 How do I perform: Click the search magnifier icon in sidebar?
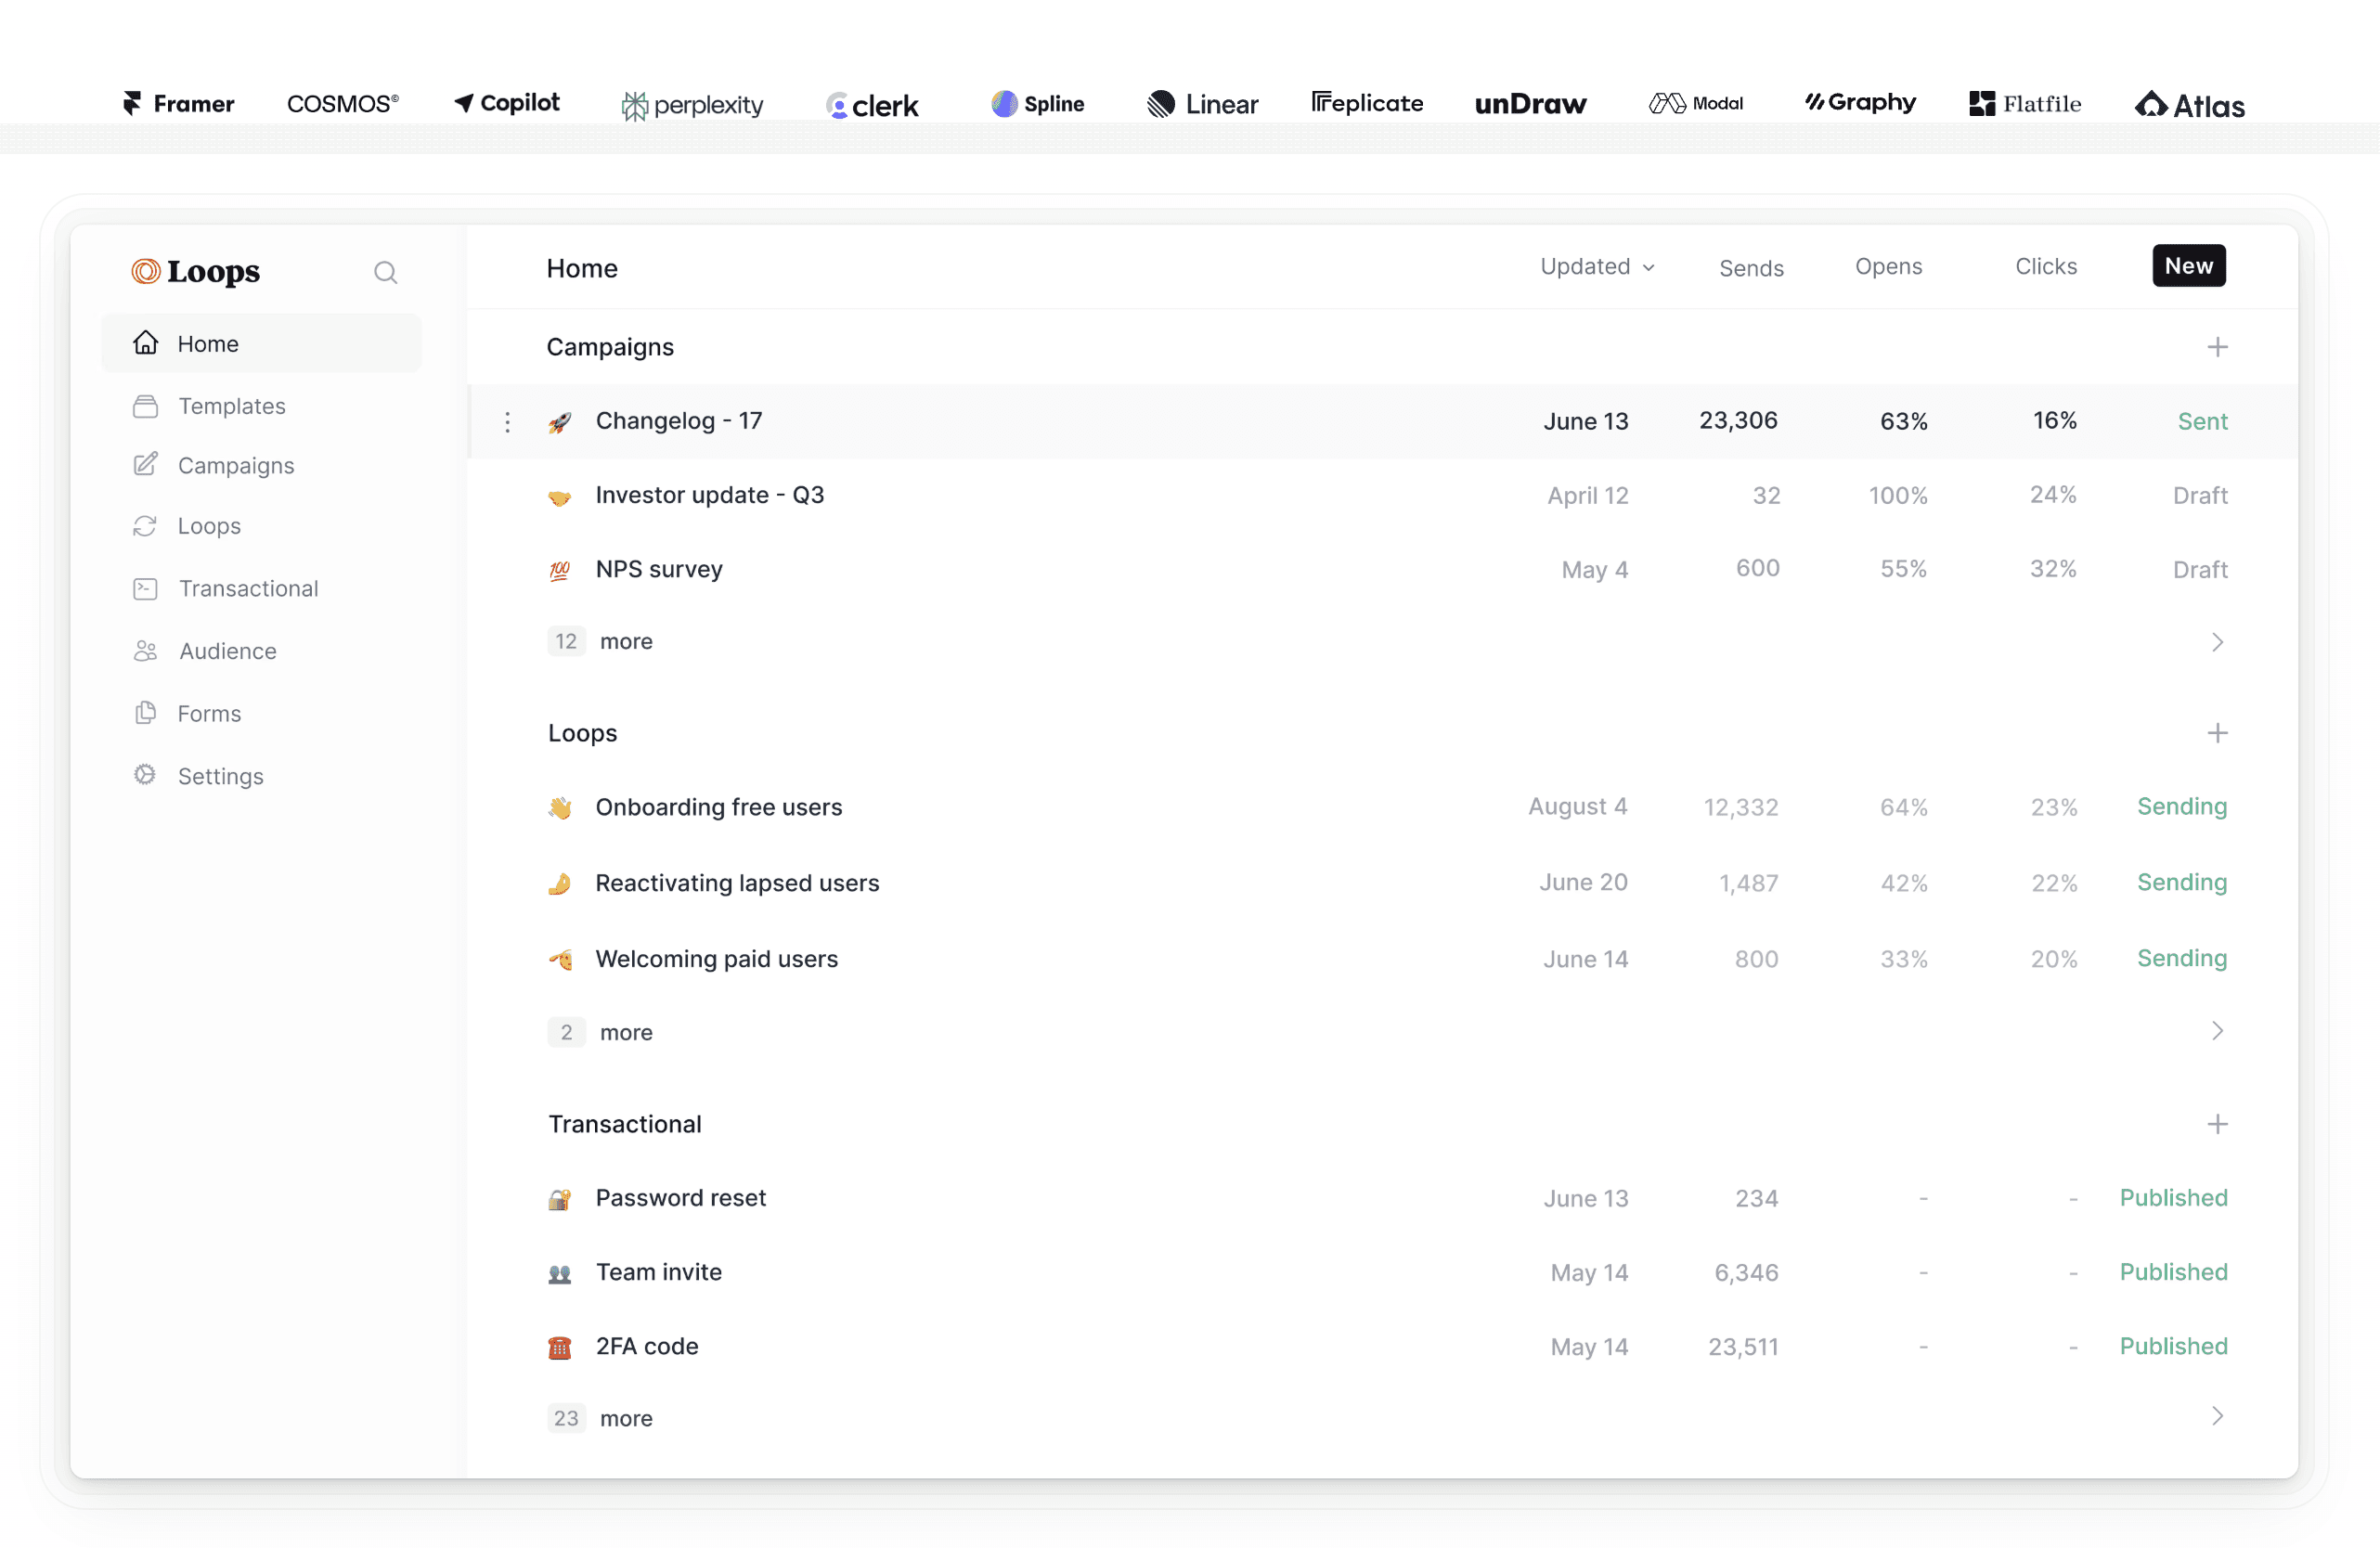385,272
